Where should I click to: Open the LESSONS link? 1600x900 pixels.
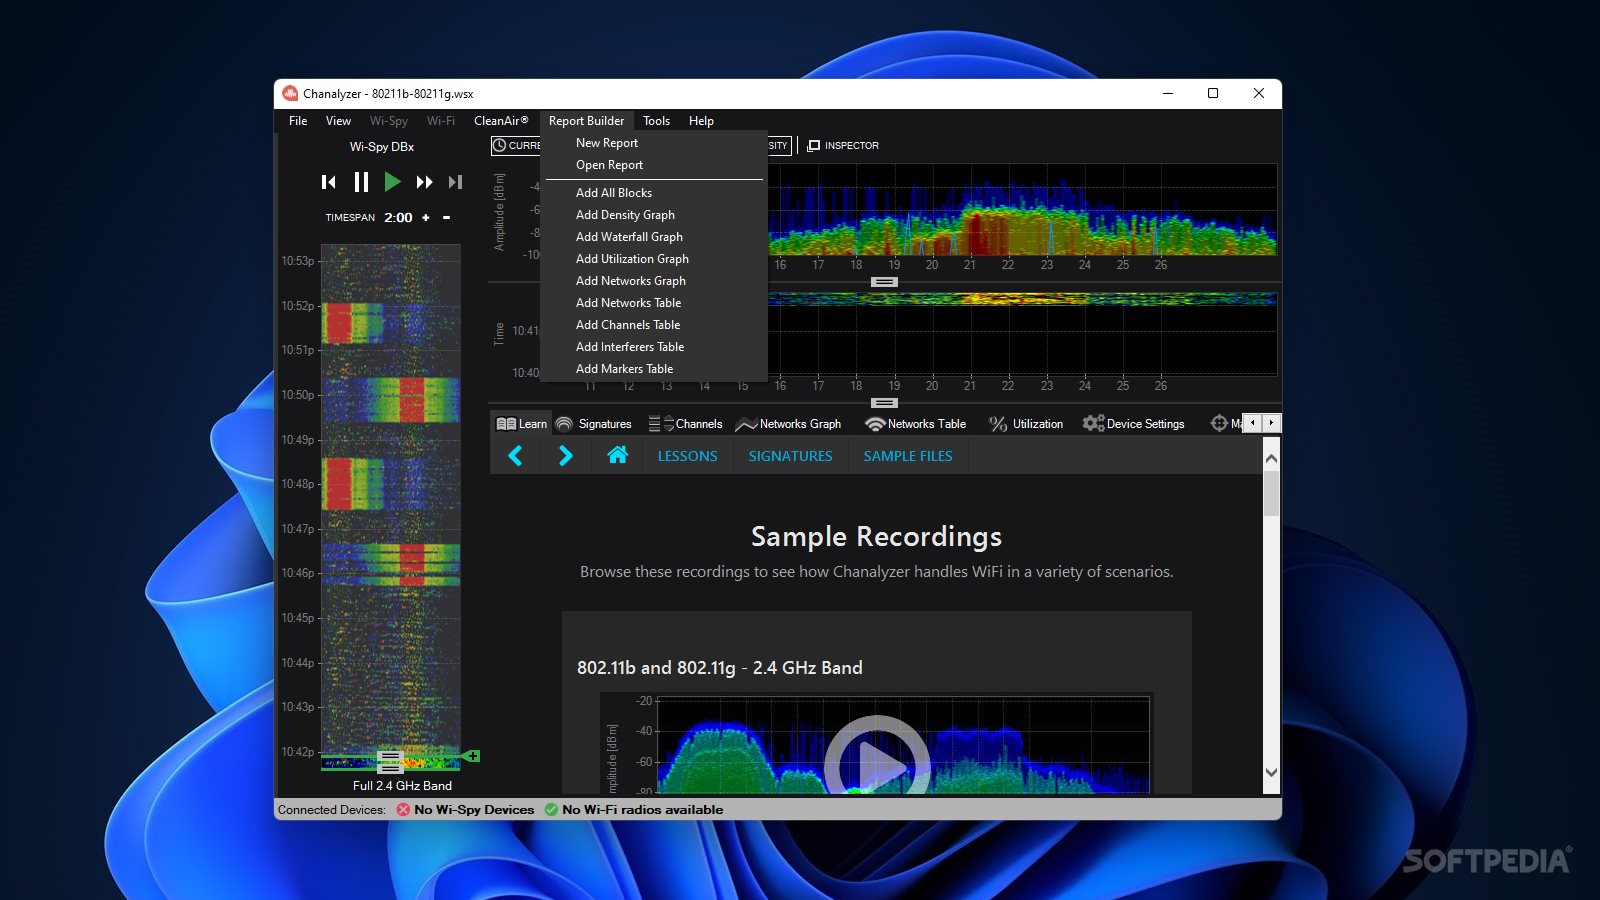pos(687,456)
